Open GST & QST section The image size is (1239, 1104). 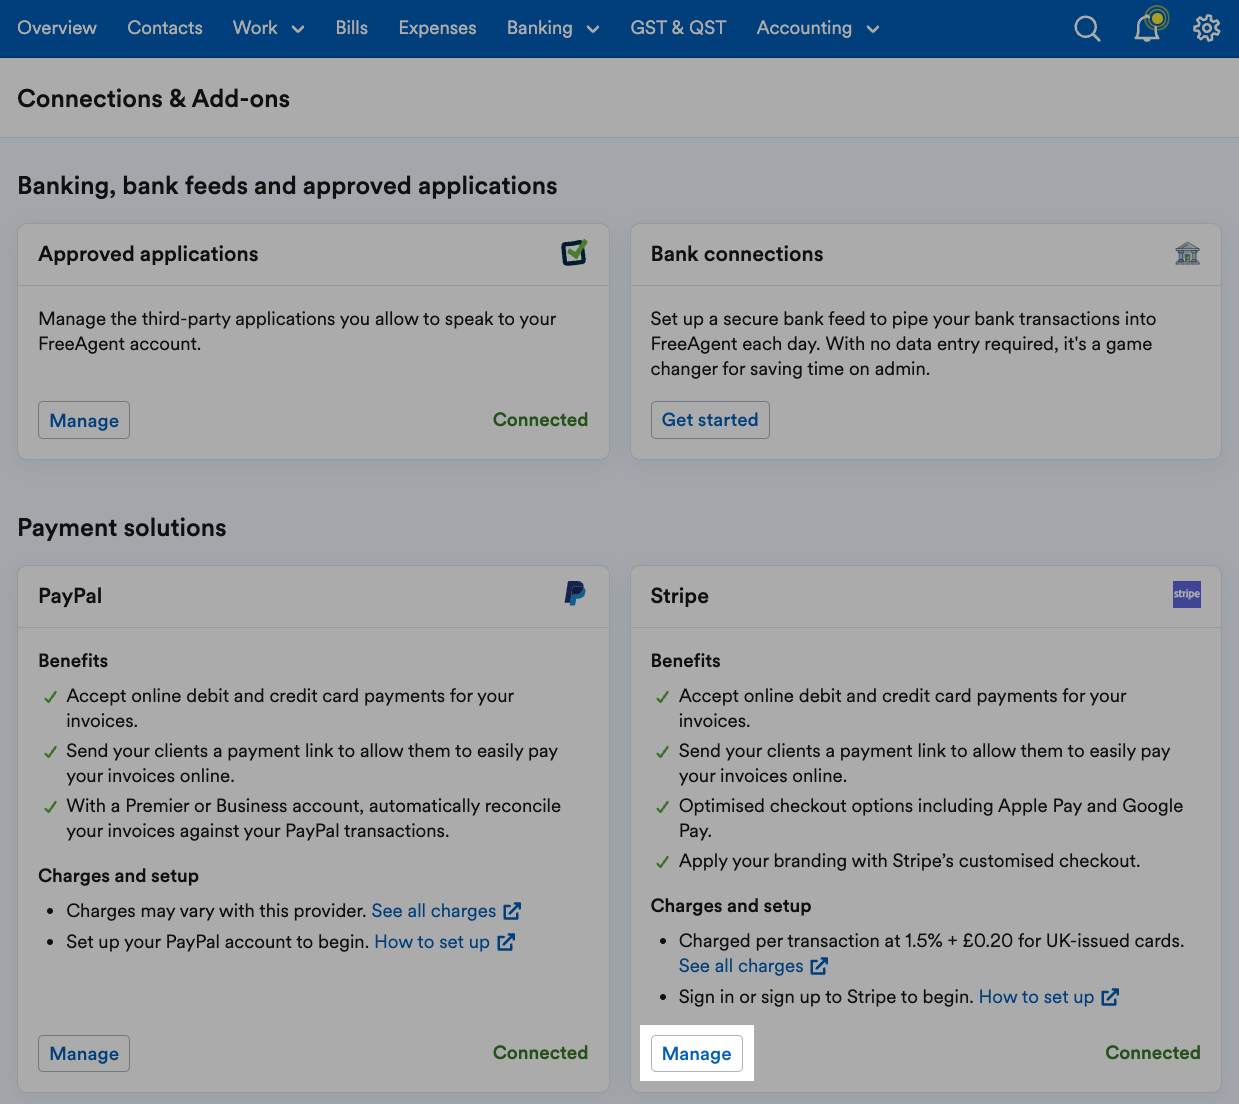[x=678, y=28]
